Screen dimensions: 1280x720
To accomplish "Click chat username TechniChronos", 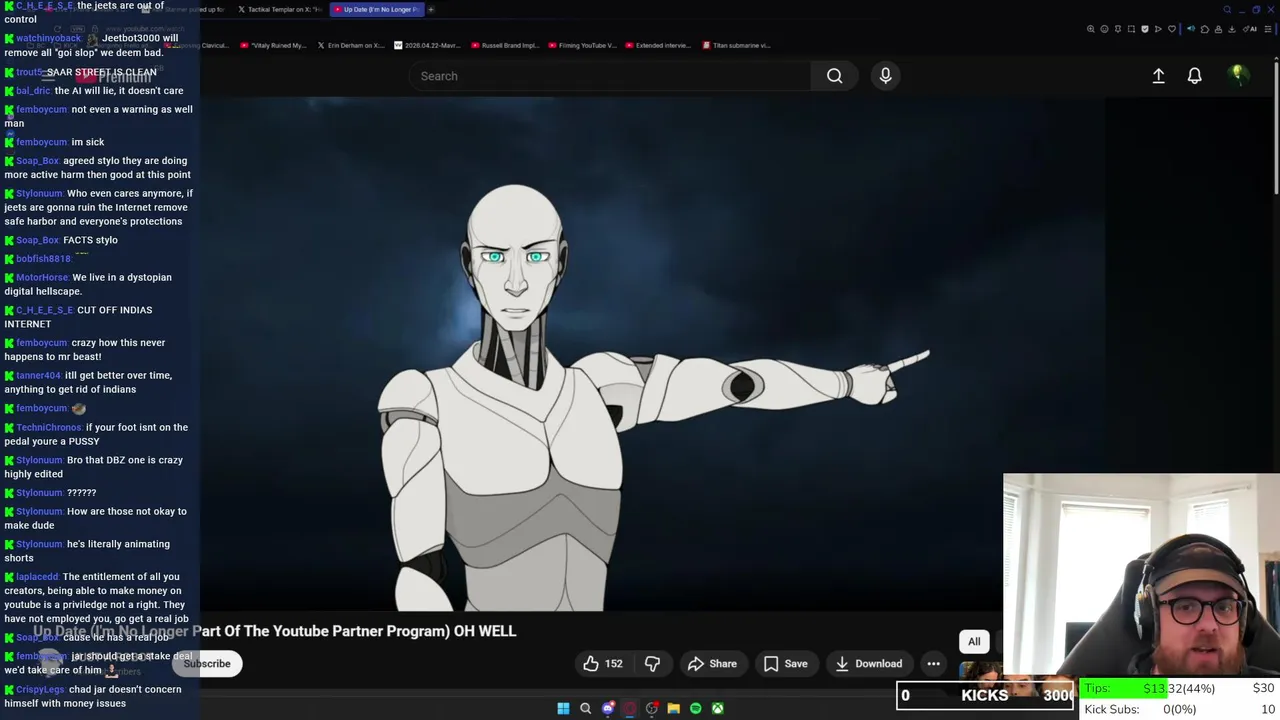I will click(49, 427).
